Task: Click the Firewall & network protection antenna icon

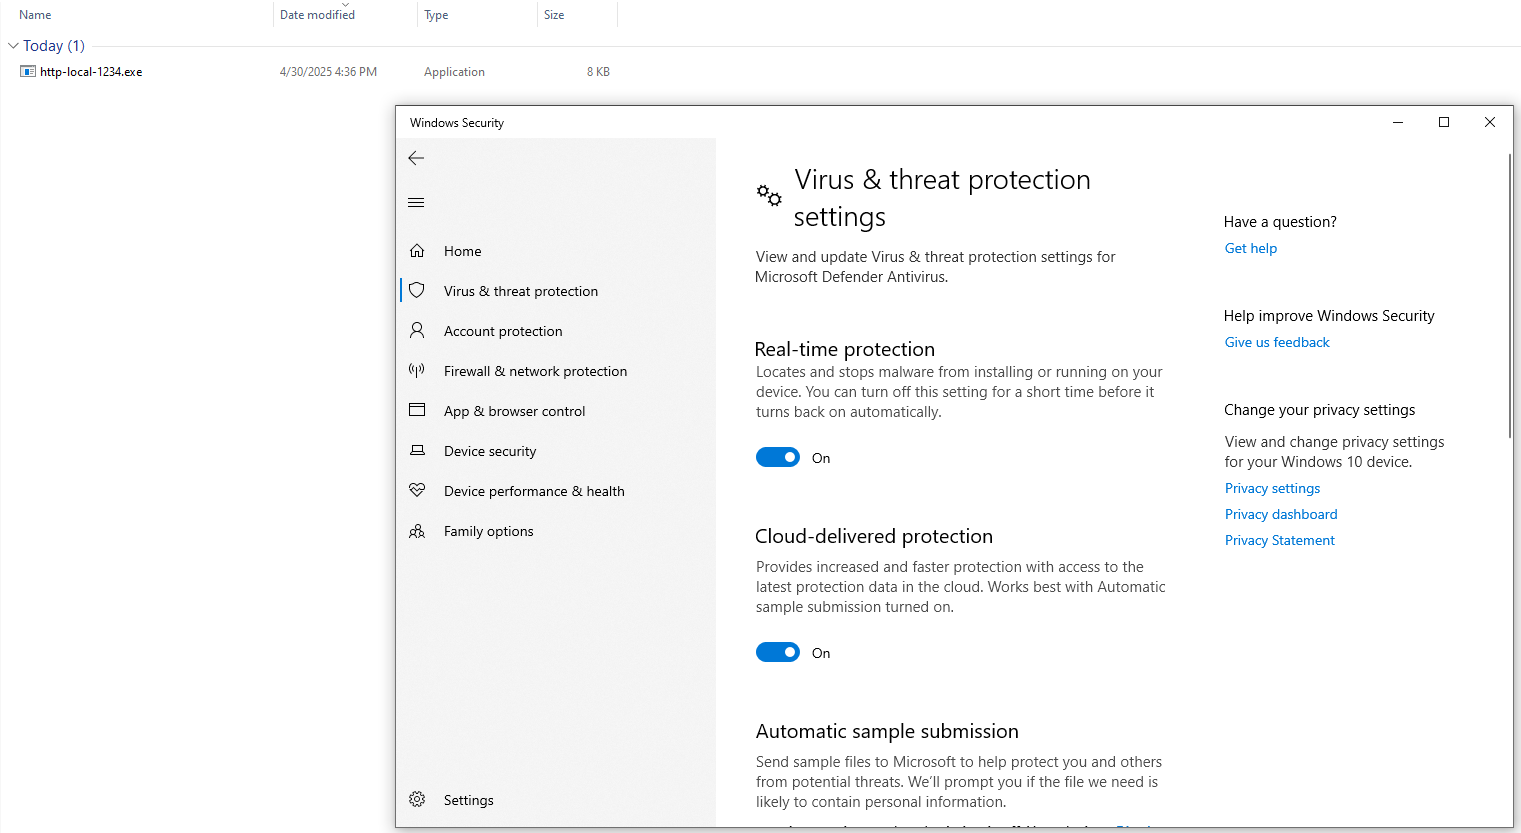Action: (417, 371)
